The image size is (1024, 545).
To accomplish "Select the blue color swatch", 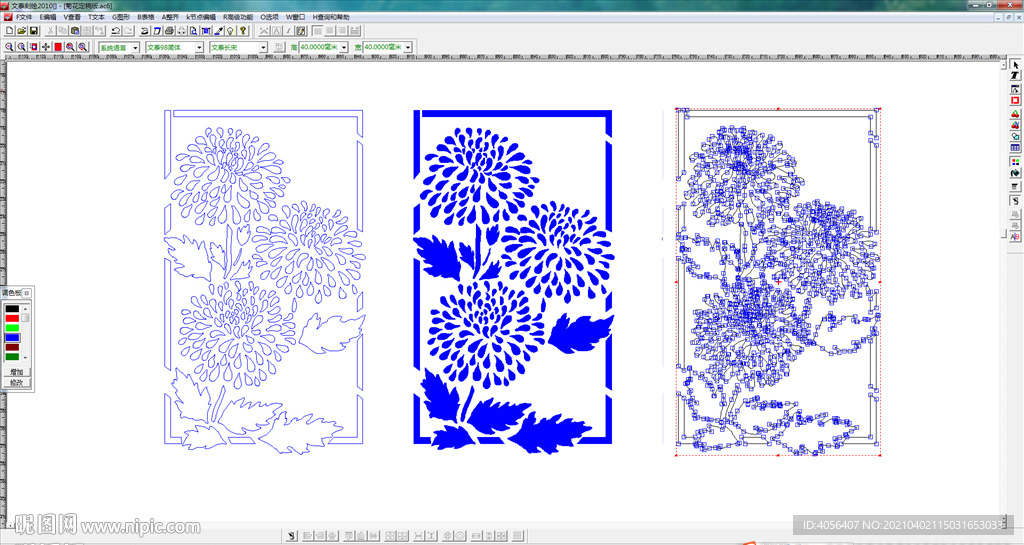I will [x=12, y=337].
